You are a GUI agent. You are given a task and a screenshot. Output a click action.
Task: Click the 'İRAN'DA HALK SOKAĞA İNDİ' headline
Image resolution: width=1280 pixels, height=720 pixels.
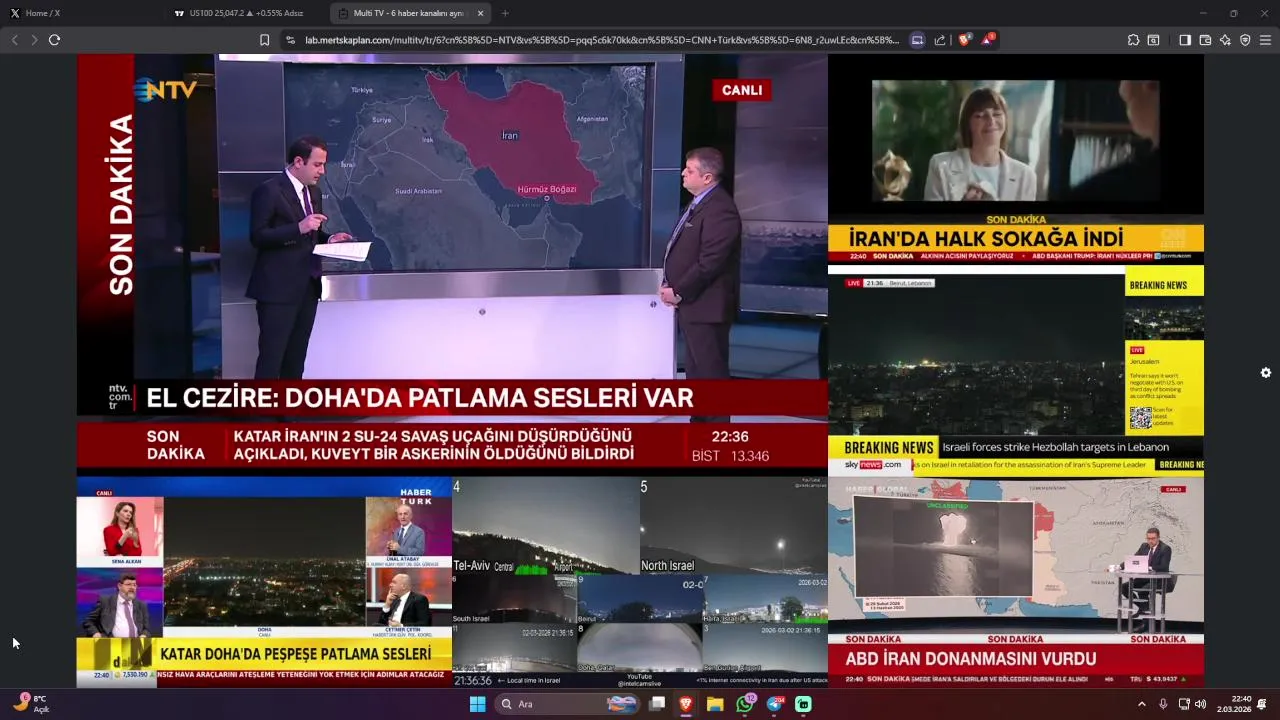[986, 239]
